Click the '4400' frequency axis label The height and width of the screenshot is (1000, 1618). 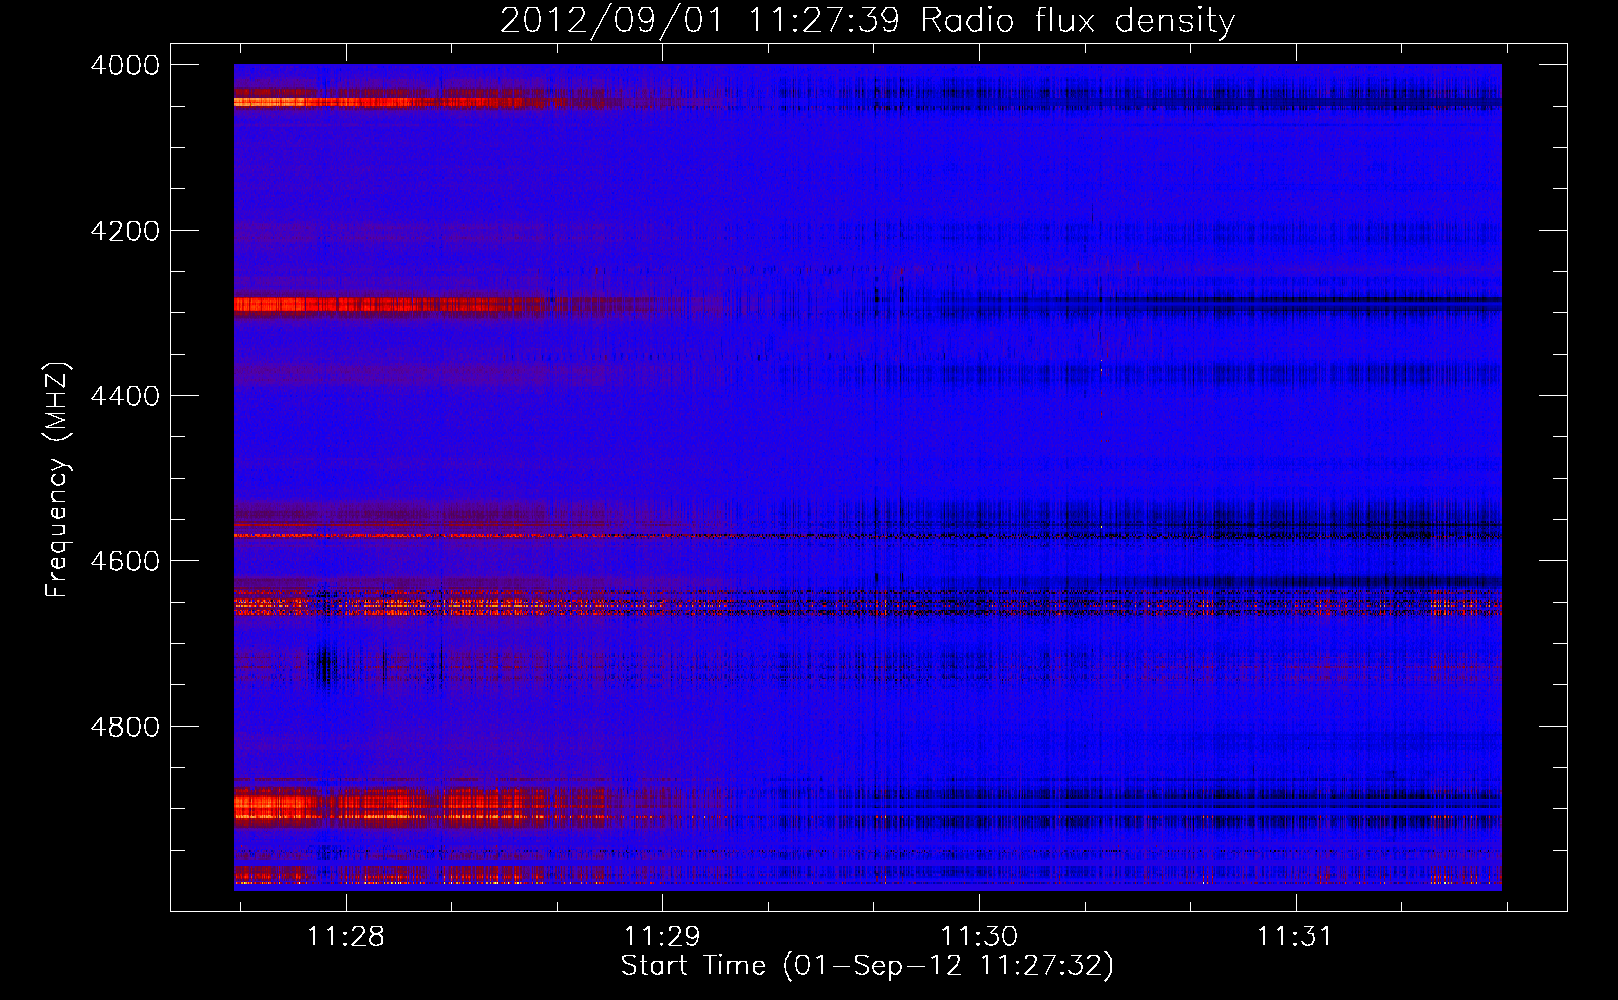tap(125, 396)
